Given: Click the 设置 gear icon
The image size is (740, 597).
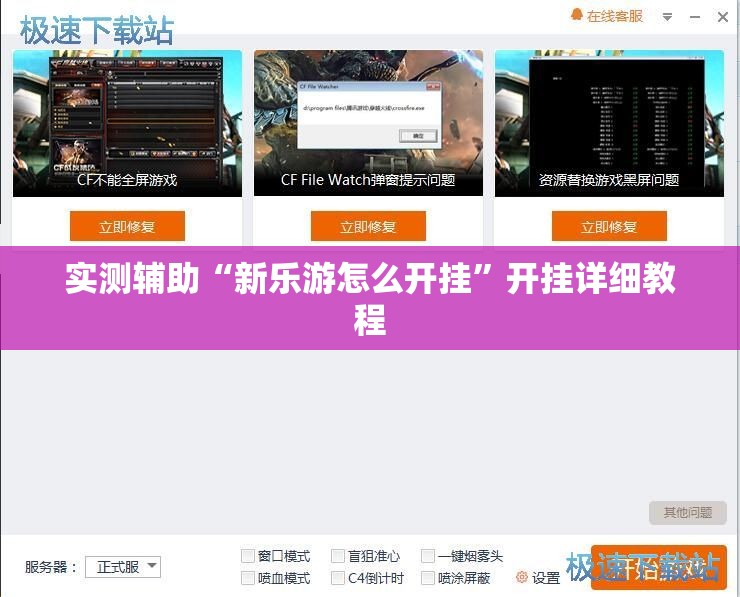Looking at the screenshot, I should coord(521,577).
